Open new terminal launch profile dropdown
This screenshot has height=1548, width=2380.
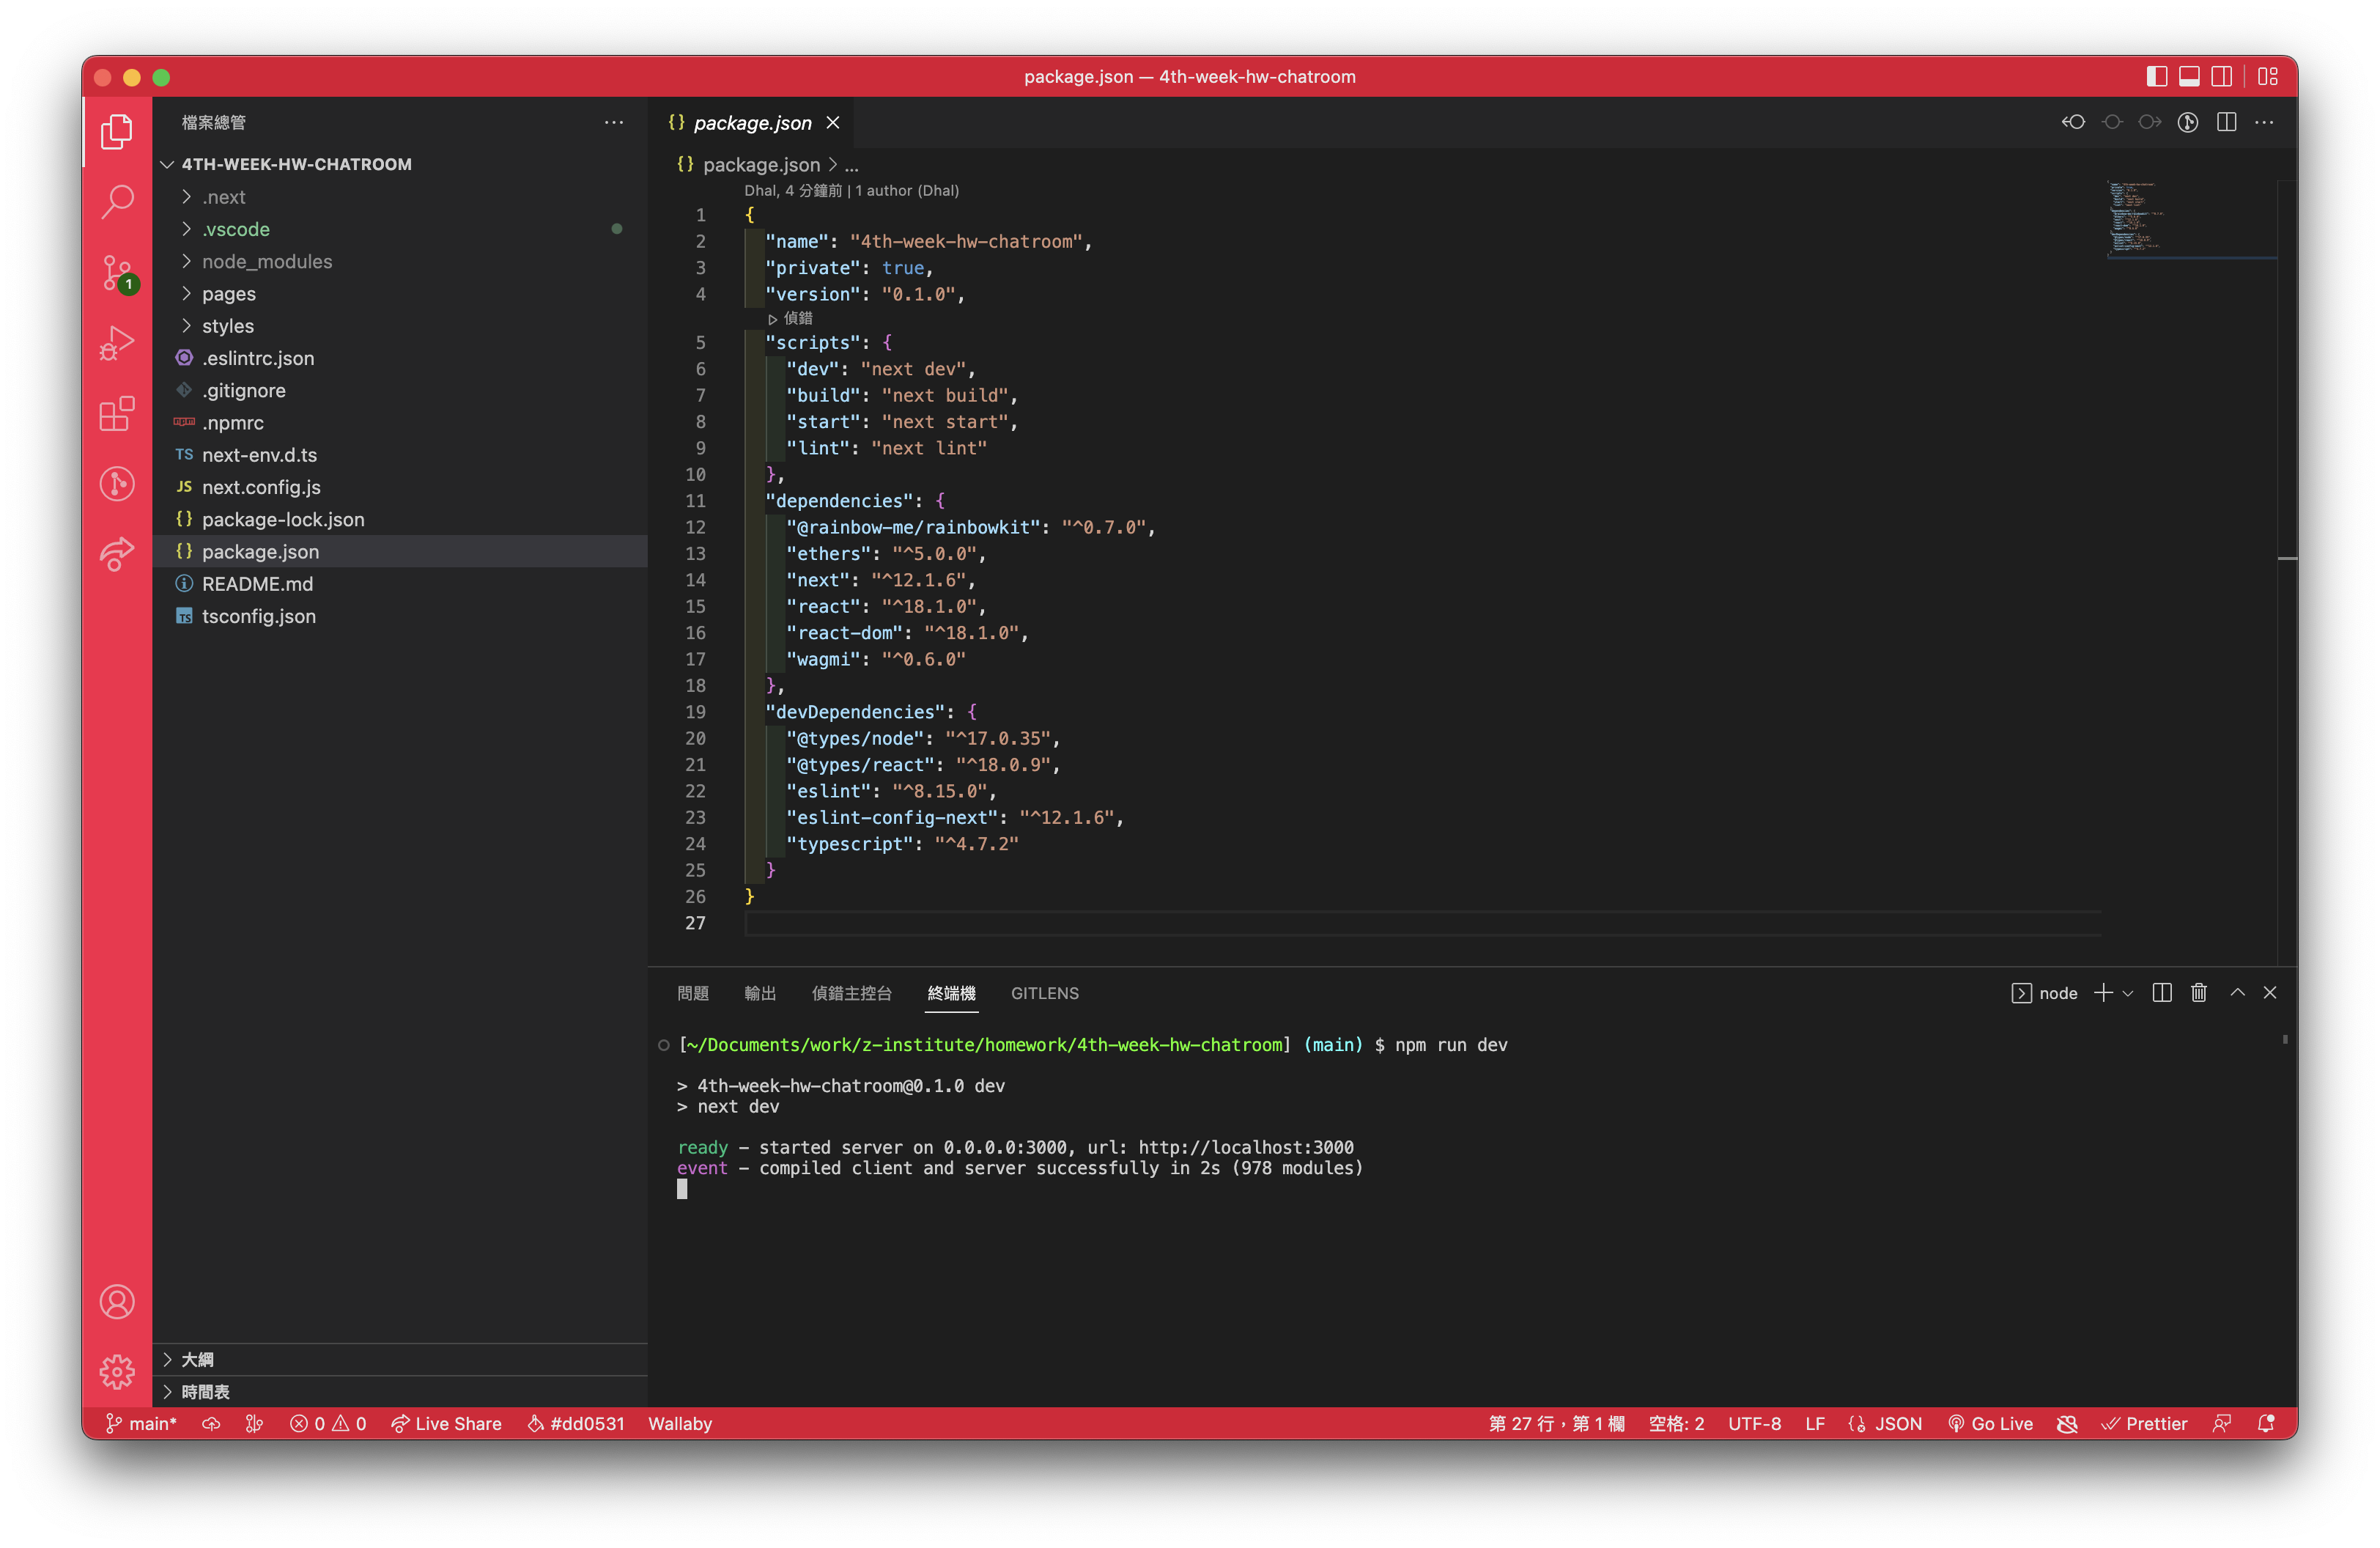[x=2128, y=993]
